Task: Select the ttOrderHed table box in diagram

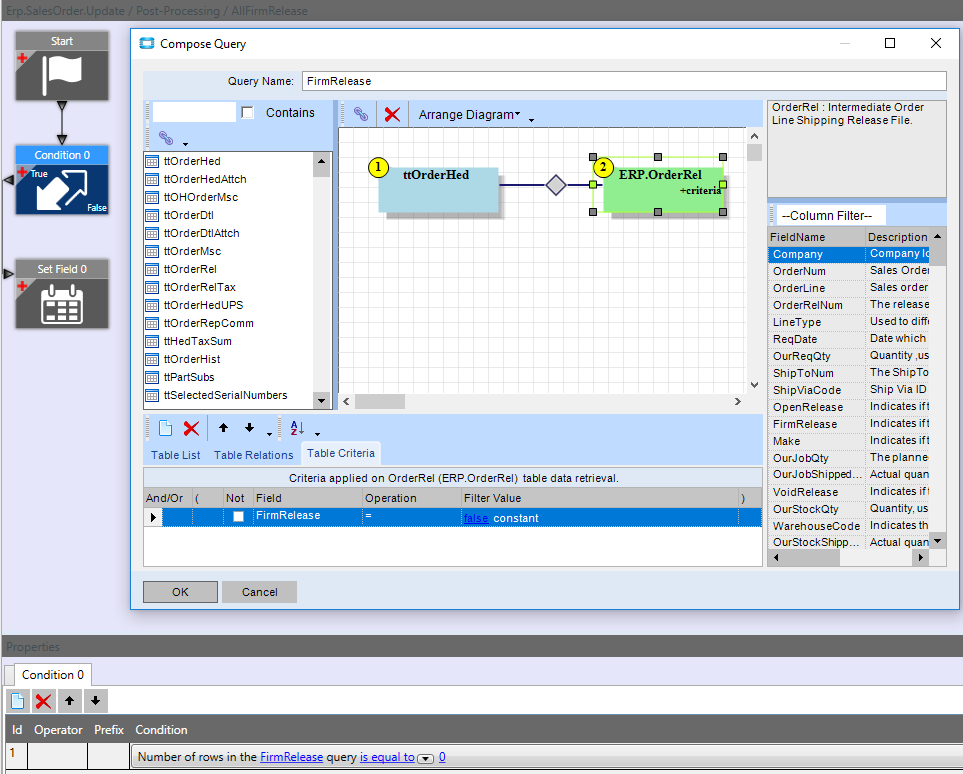Action: [x=439, y=189]
